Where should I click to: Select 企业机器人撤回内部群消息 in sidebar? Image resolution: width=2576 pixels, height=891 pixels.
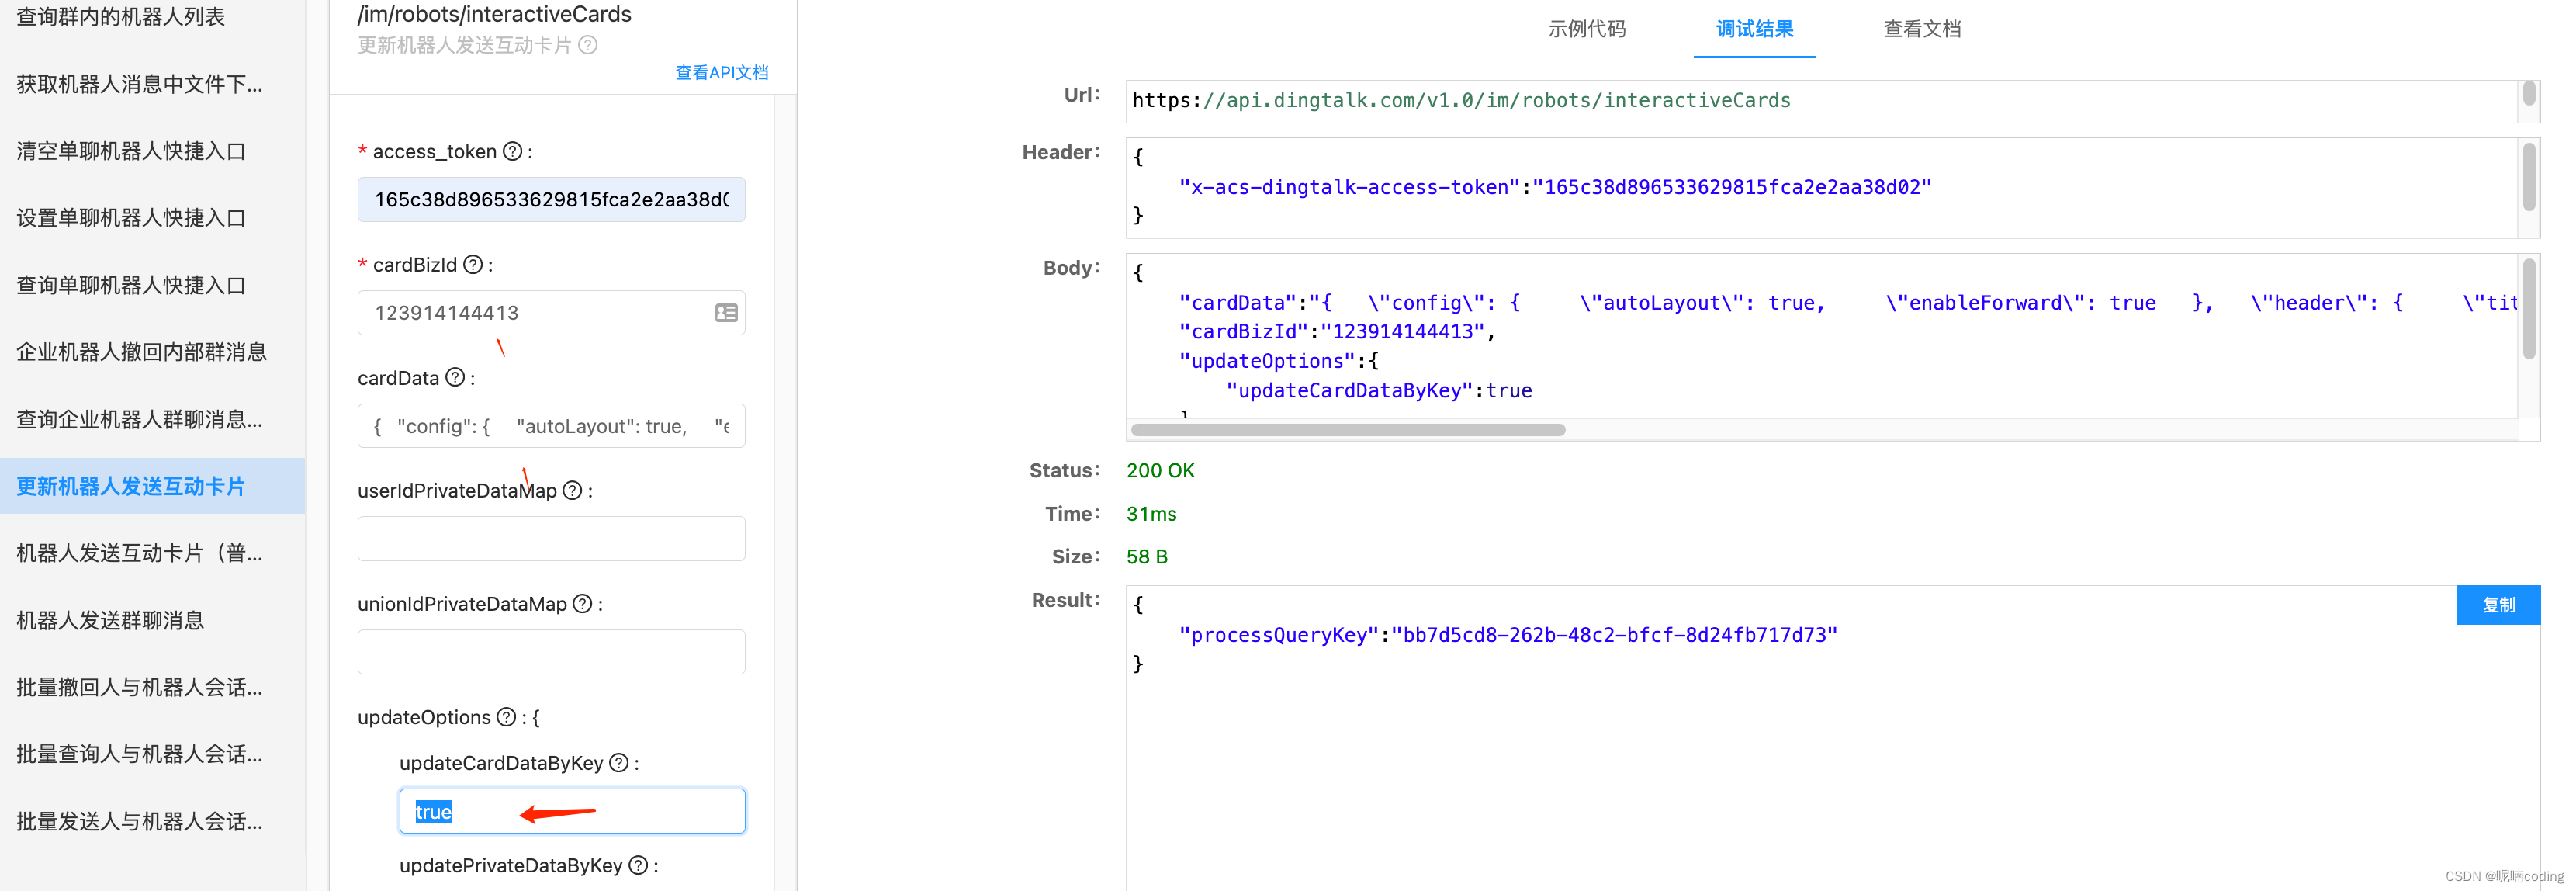tap(141, 352)
